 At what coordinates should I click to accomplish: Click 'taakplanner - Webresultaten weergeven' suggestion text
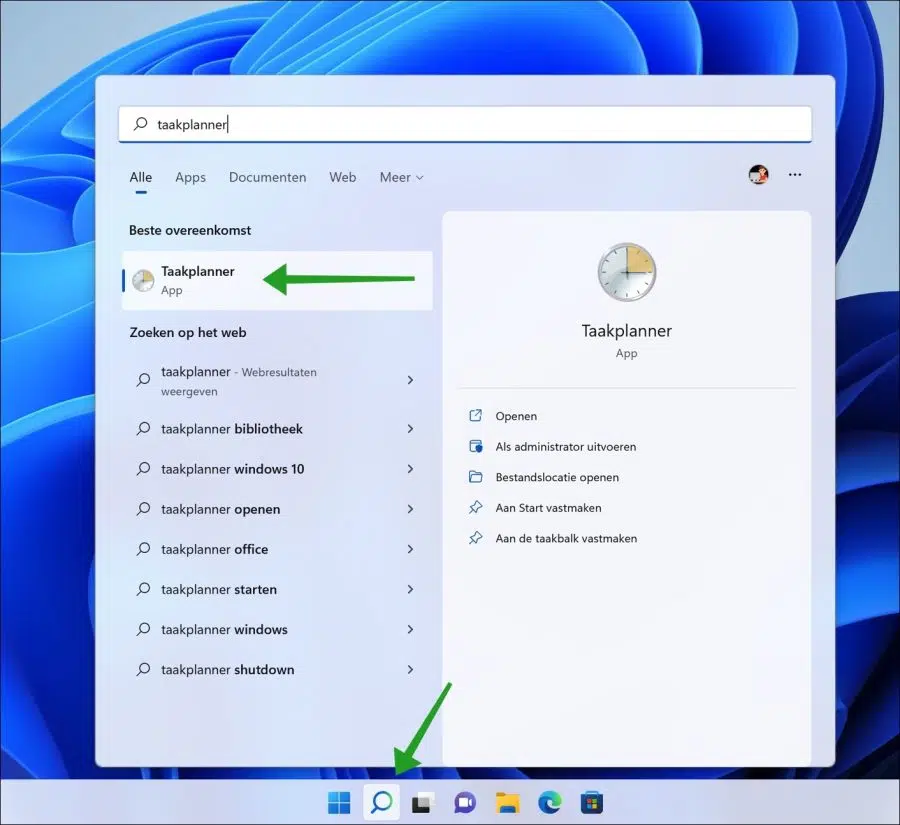(x=238, y=381)
